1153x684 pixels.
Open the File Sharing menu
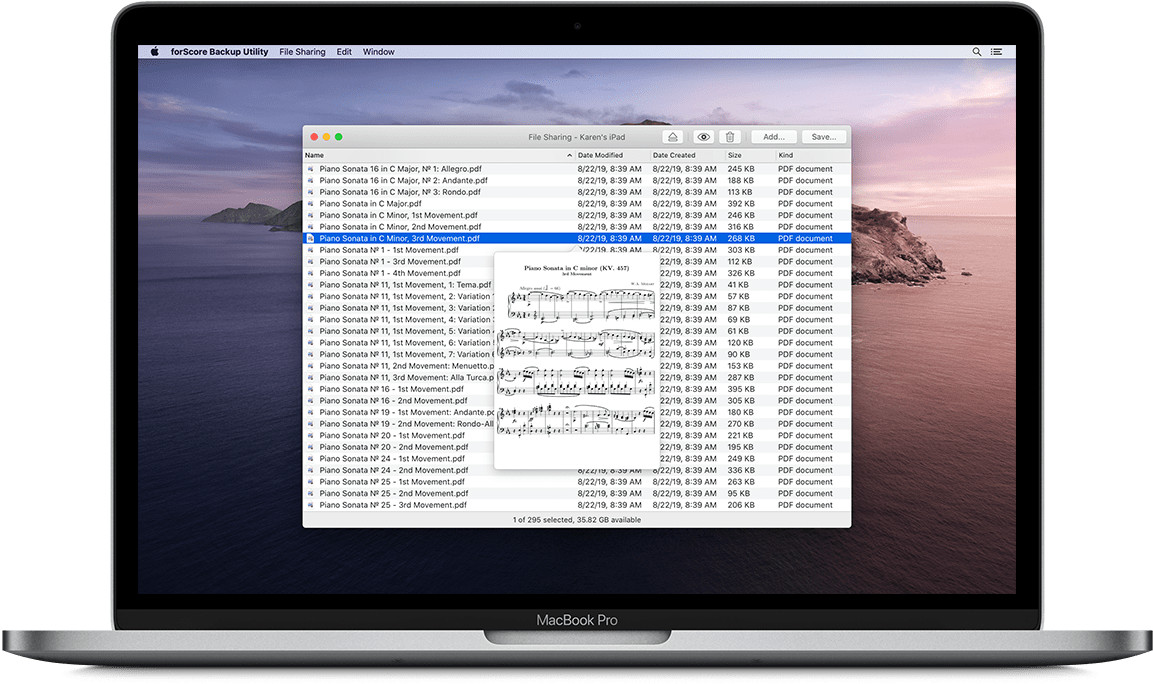[x=302, y=51]
